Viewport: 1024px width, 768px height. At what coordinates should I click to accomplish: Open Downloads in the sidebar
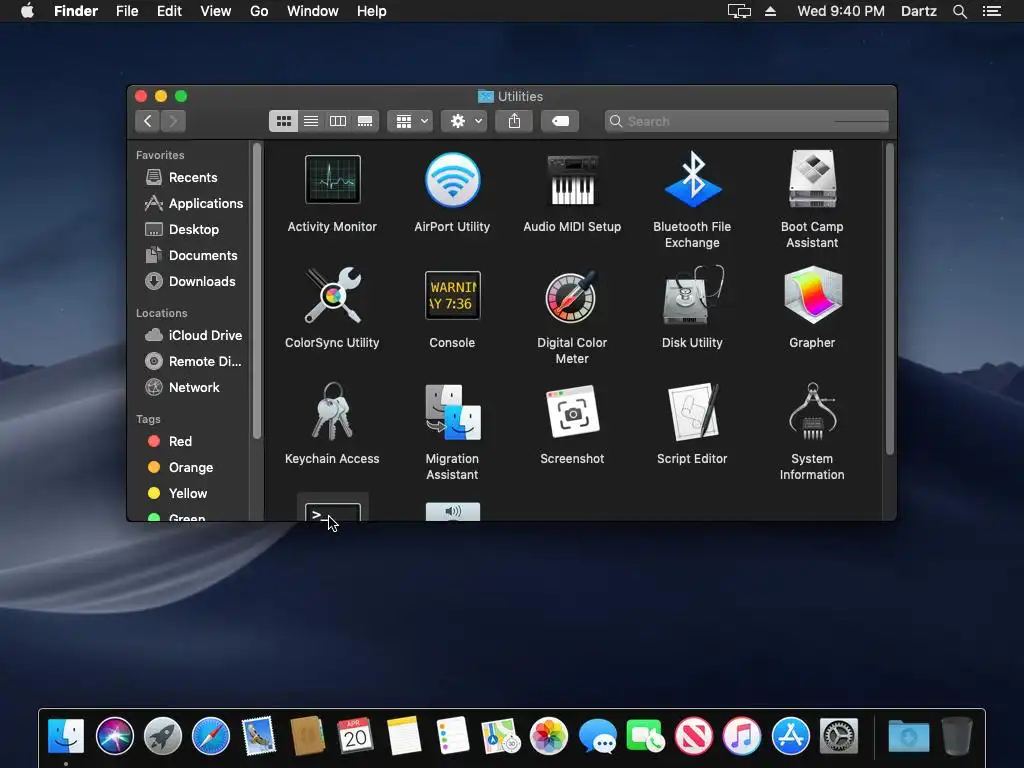[189, 281]
